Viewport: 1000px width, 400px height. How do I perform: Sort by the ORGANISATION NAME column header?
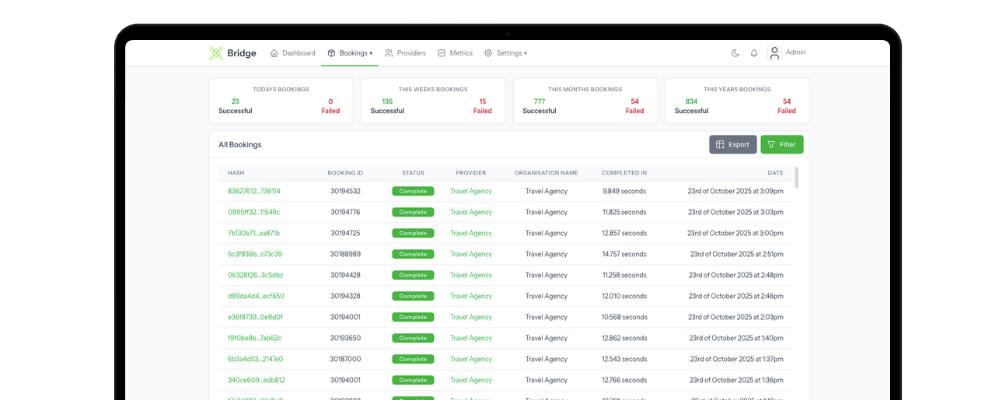pos(547,173)
